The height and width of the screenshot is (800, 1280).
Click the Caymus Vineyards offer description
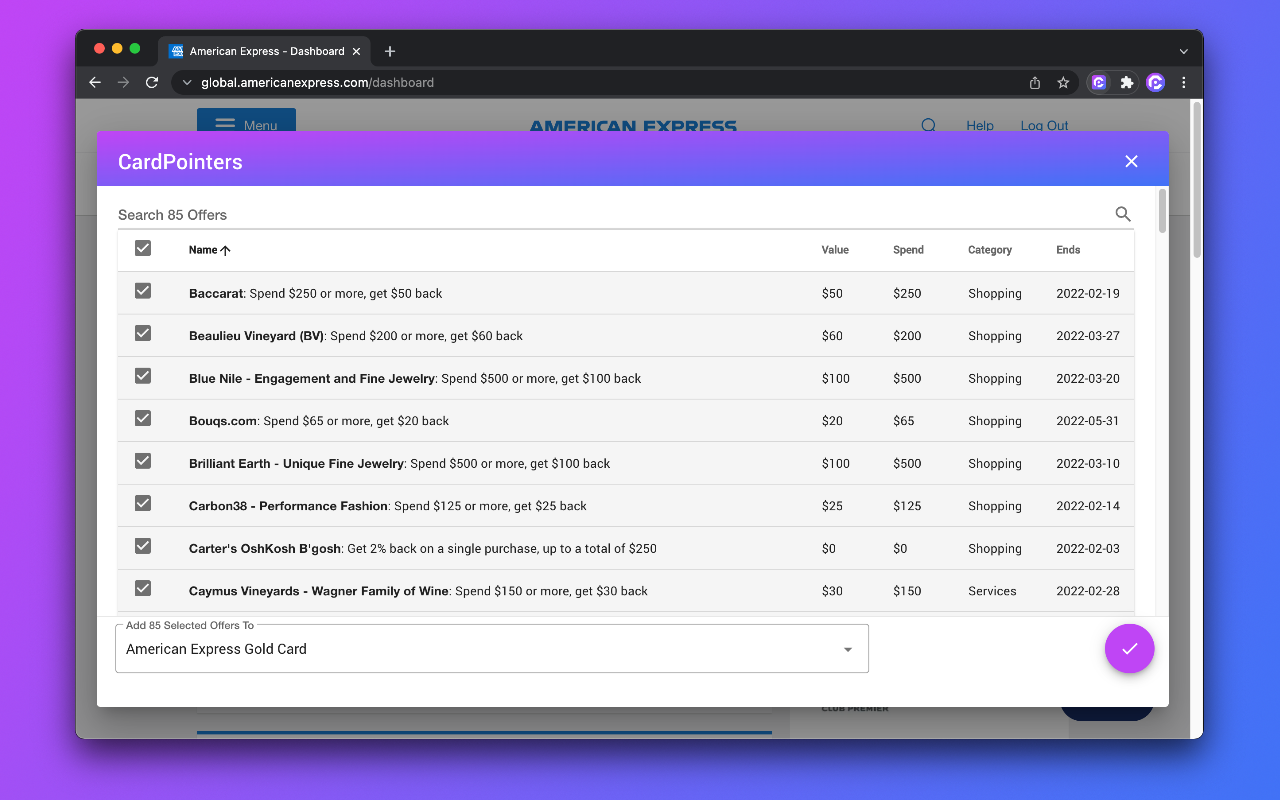[x=419, y=591]
